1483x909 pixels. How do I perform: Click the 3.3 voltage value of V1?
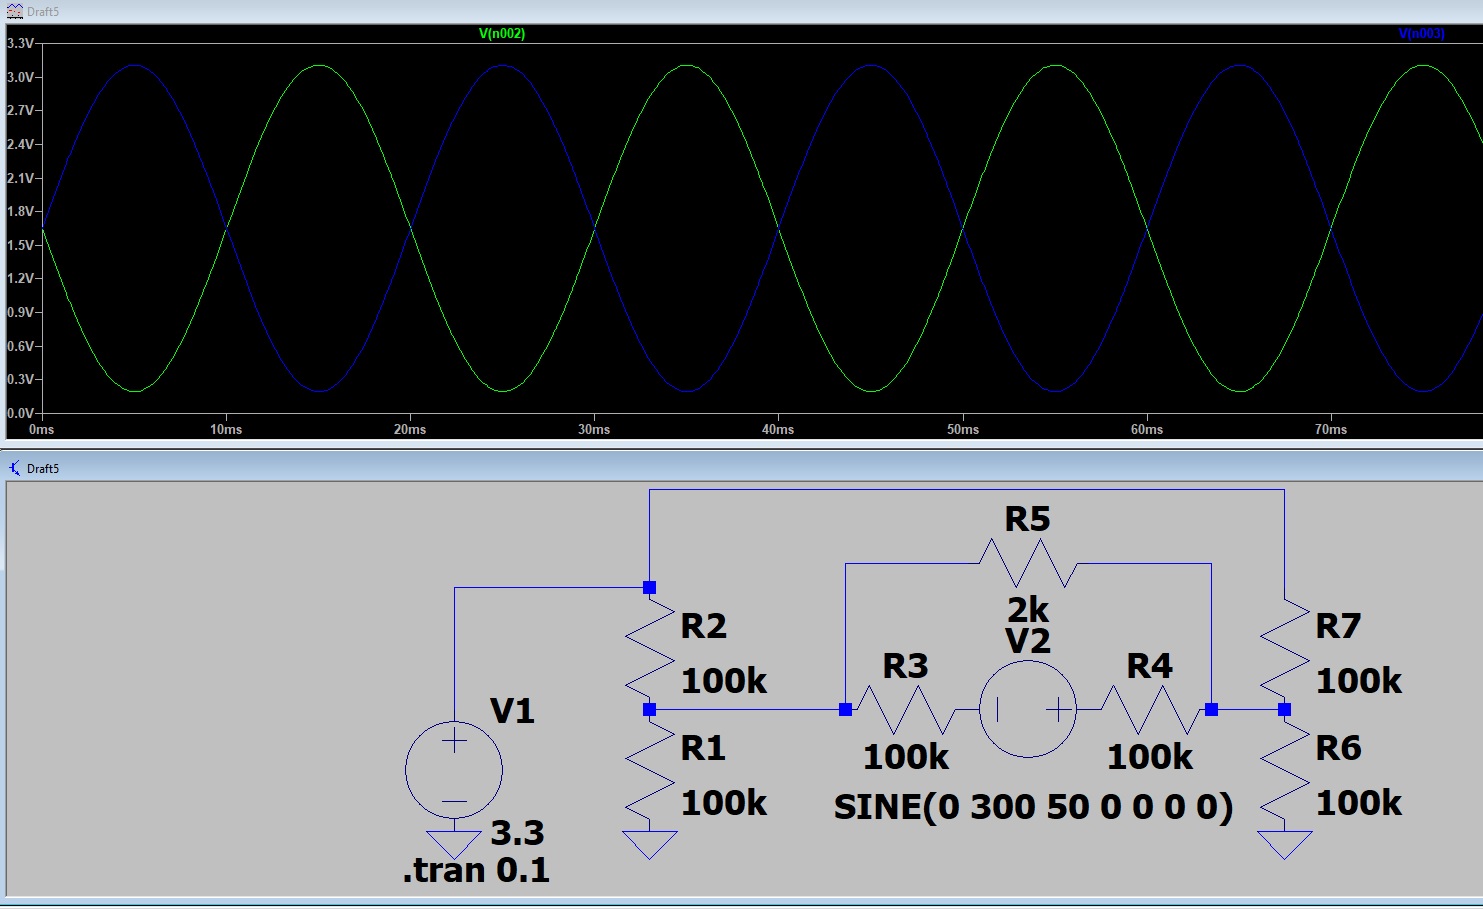coord(517,833)
